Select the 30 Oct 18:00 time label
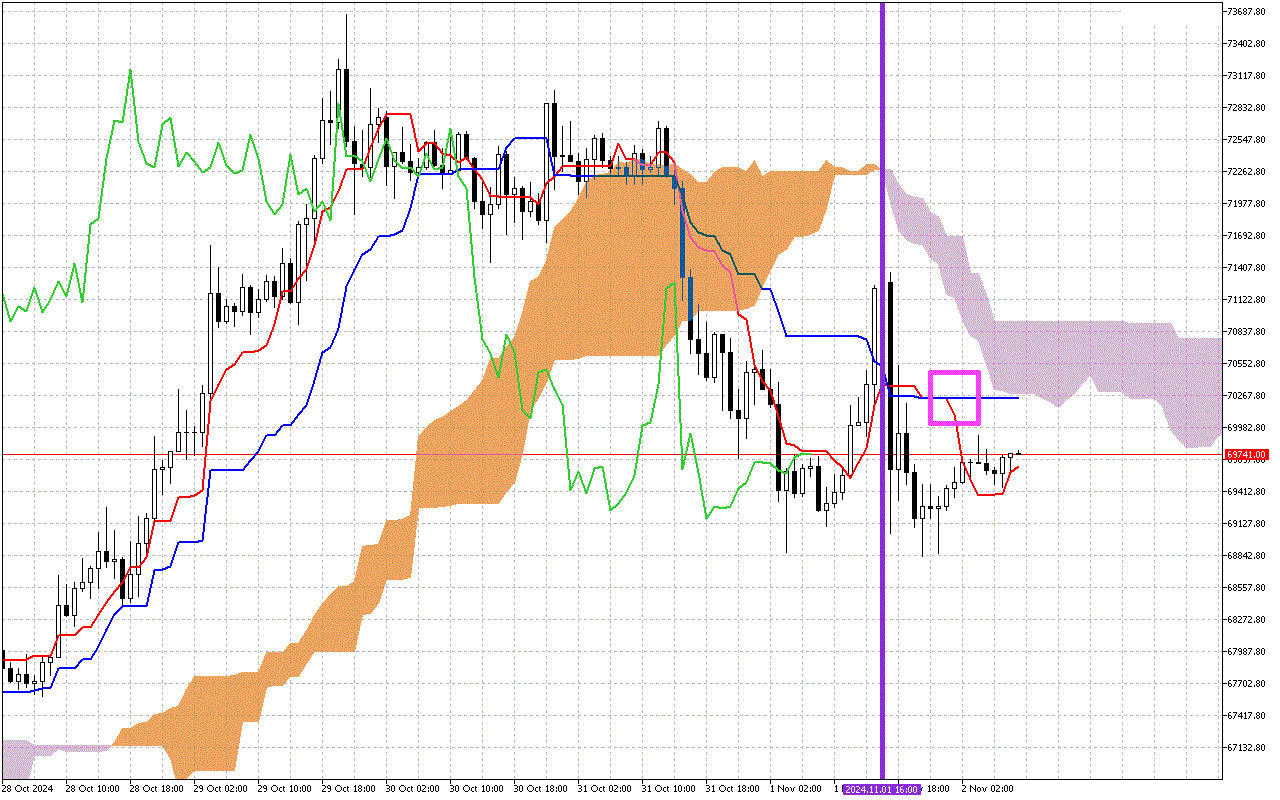Image resolution: width=1280 pixels, height=800 pixels. (x=539, y=789)
